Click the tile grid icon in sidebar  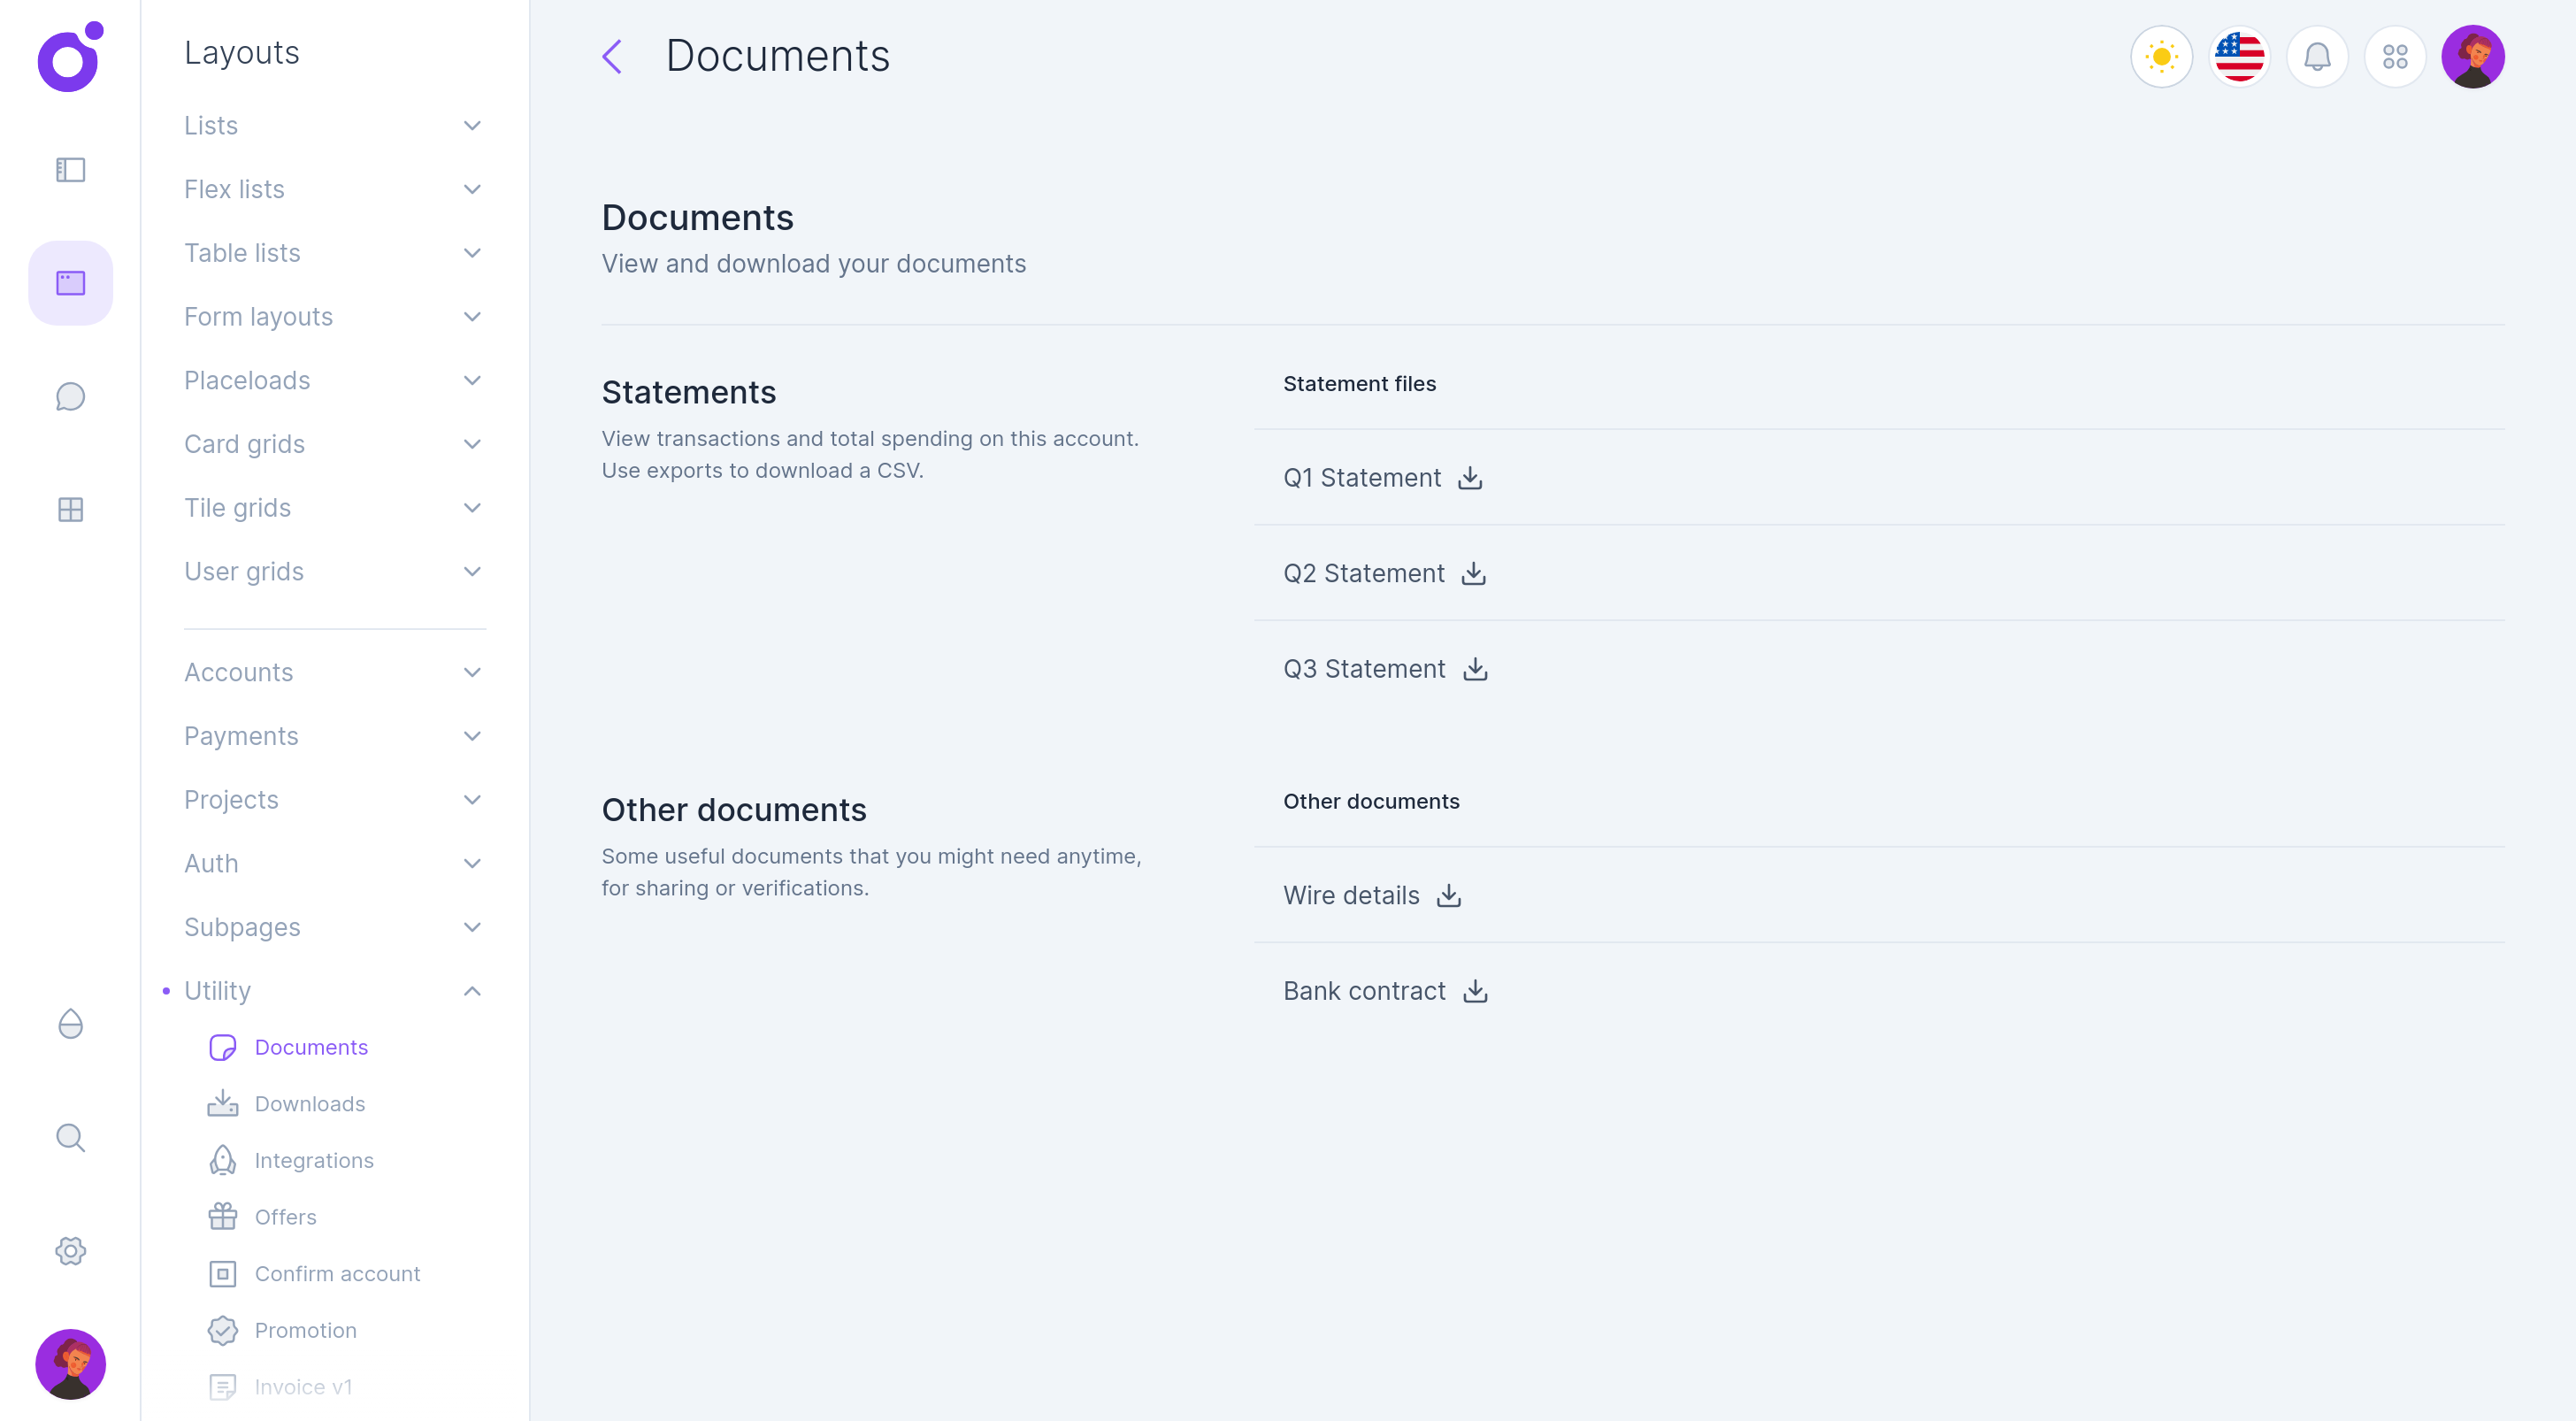(x=70, y=509)
